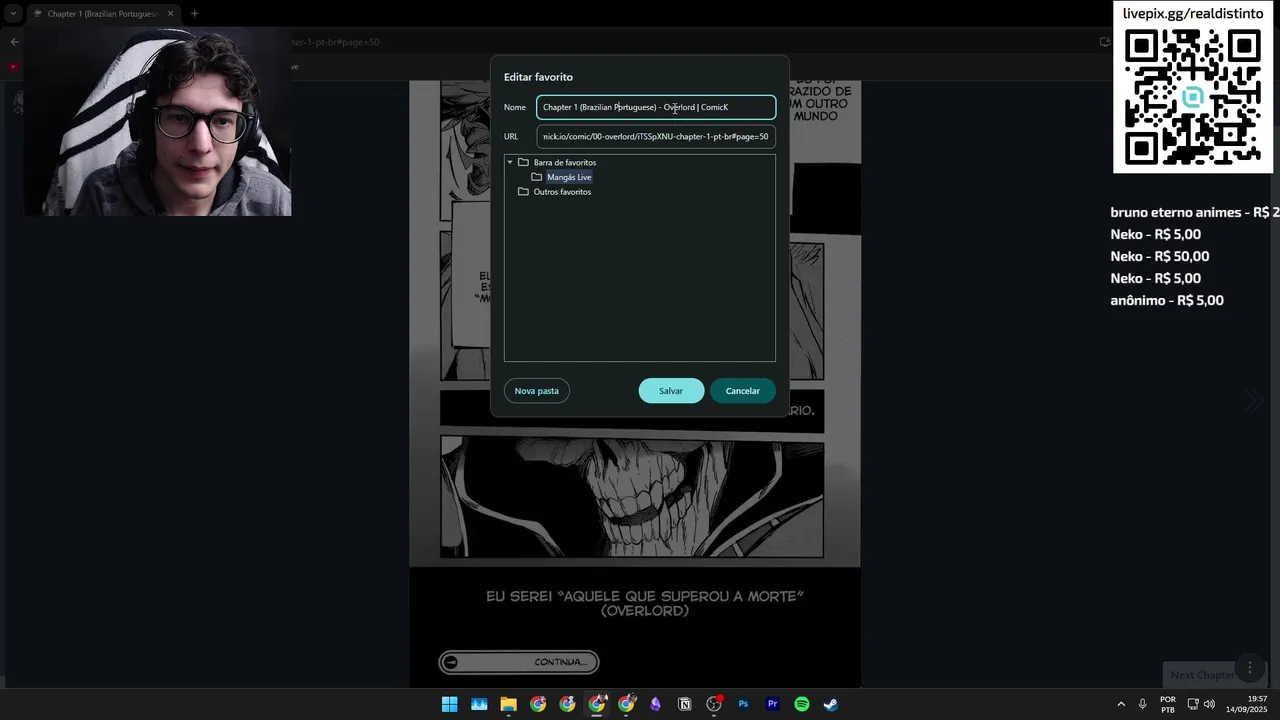Select the Outros favoritos folder
The width and height of the screenshot is (1280, 720).
pos(562,192)
